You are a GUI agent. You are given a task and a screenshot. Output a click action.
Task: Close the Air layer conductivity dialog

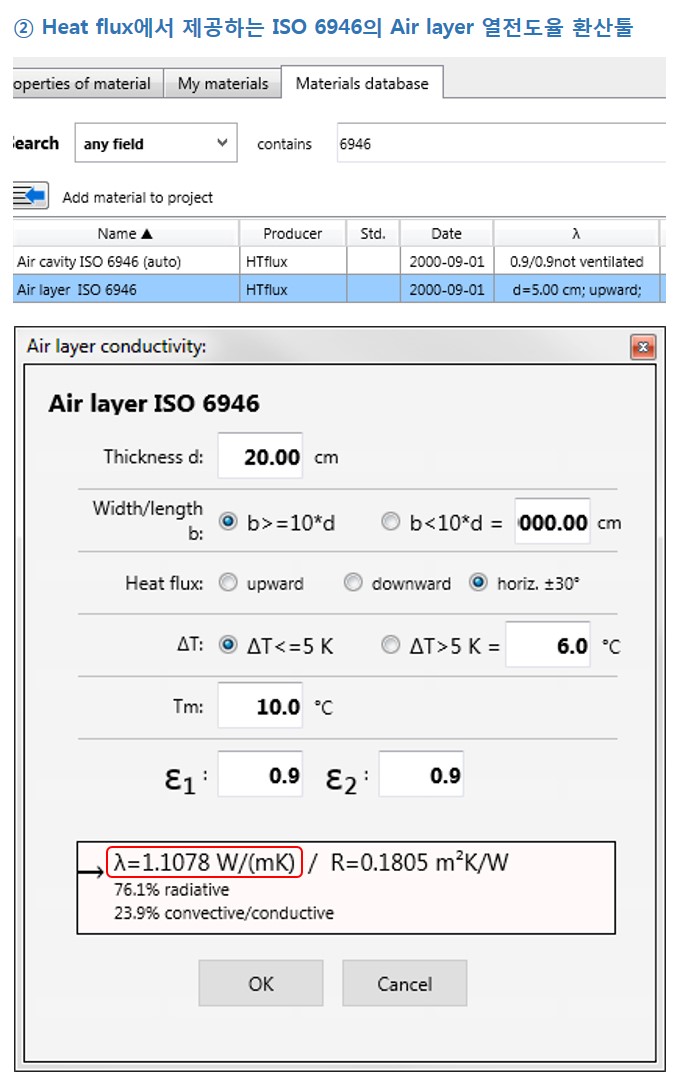pos(642,347)
